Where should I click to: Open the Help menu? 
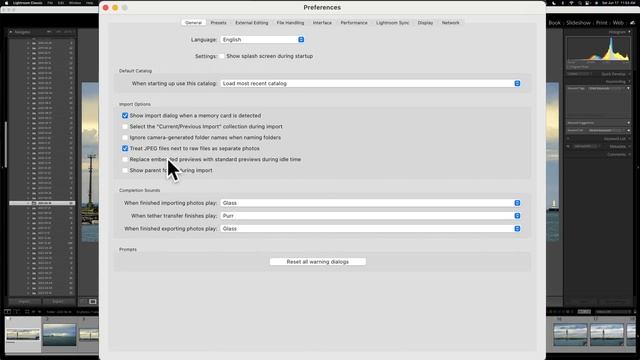89,3
